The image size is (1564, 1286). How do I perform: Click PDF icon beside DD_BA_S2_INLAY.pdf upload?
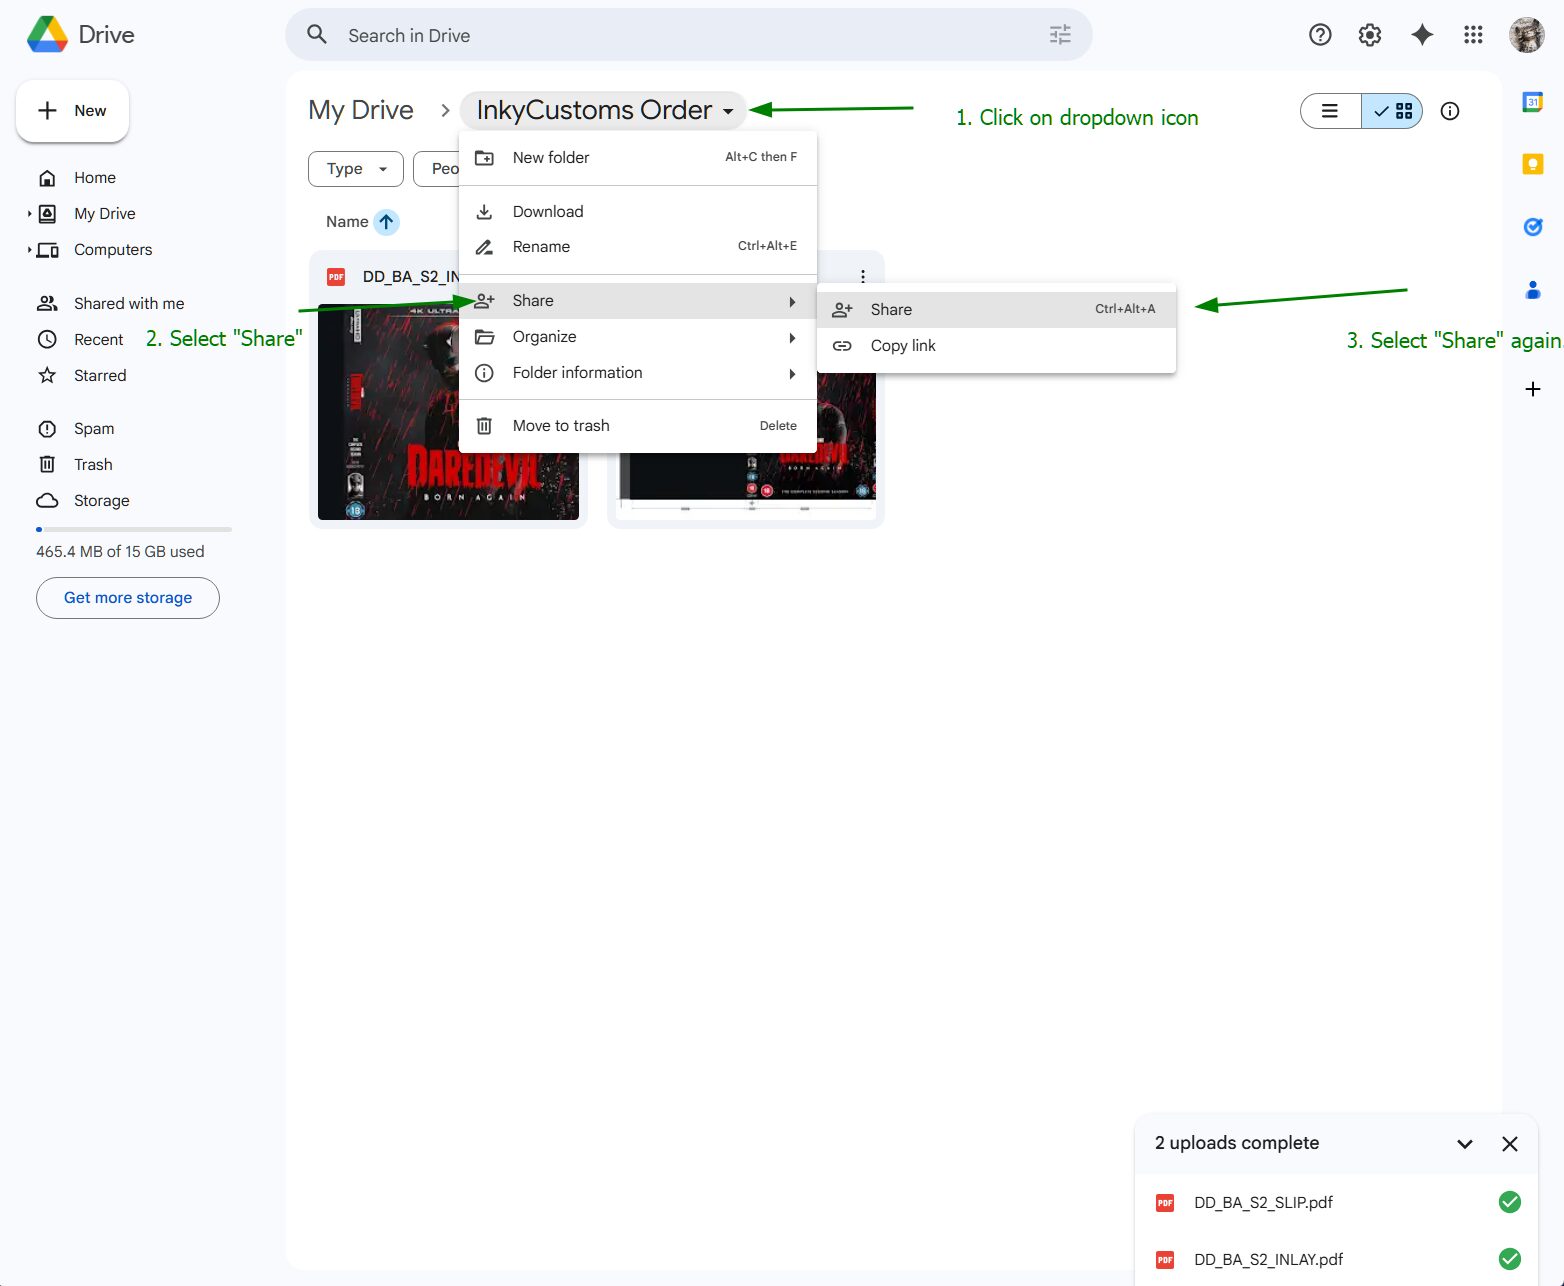click(x=1165, y=1260)
